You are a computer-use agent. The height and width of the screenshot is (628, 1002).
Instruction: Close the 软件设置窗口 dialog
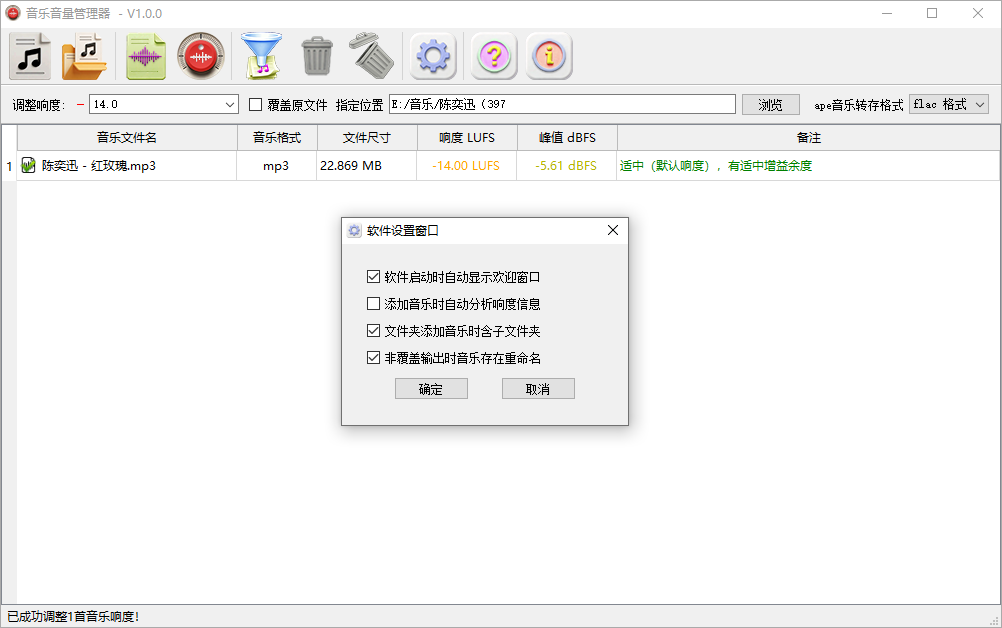[x=613, y=230]
